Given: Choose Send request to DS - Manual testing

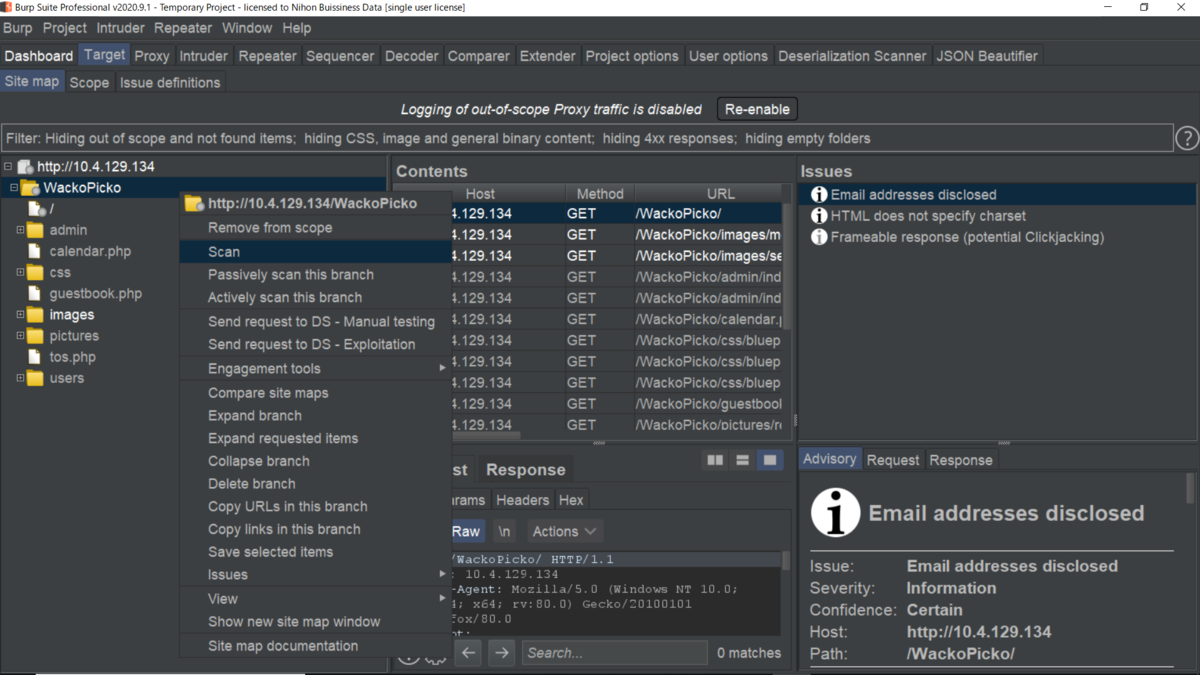Looking at the screenshot, I should [315, 322].
